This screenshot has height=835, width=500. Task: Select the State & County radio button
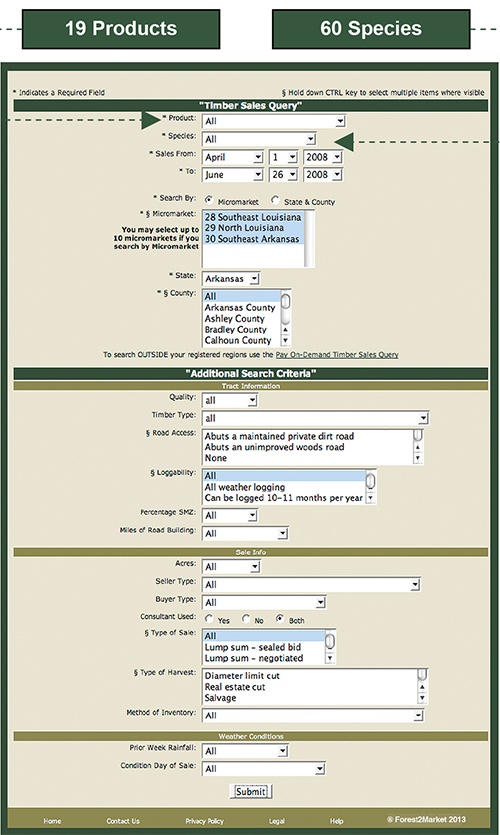(x=275, y=200)
